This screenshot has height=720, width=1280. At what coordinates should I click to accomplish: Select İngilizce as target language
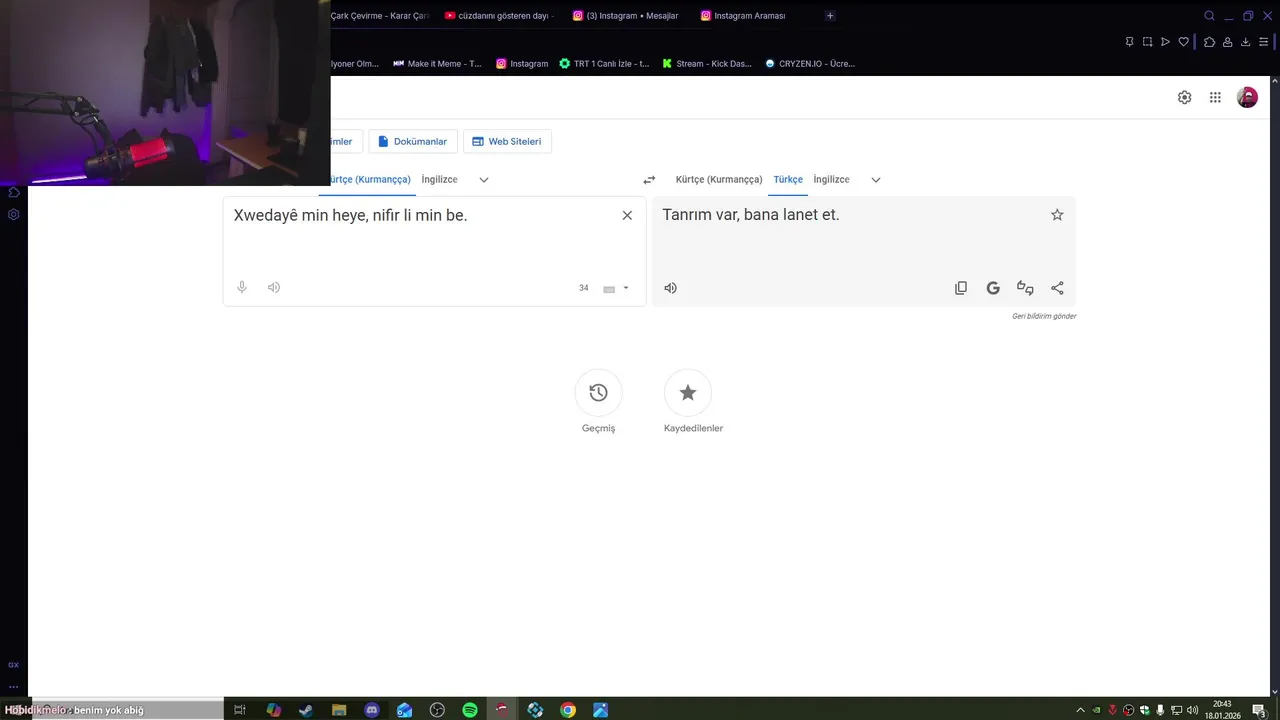click(831, 180)
